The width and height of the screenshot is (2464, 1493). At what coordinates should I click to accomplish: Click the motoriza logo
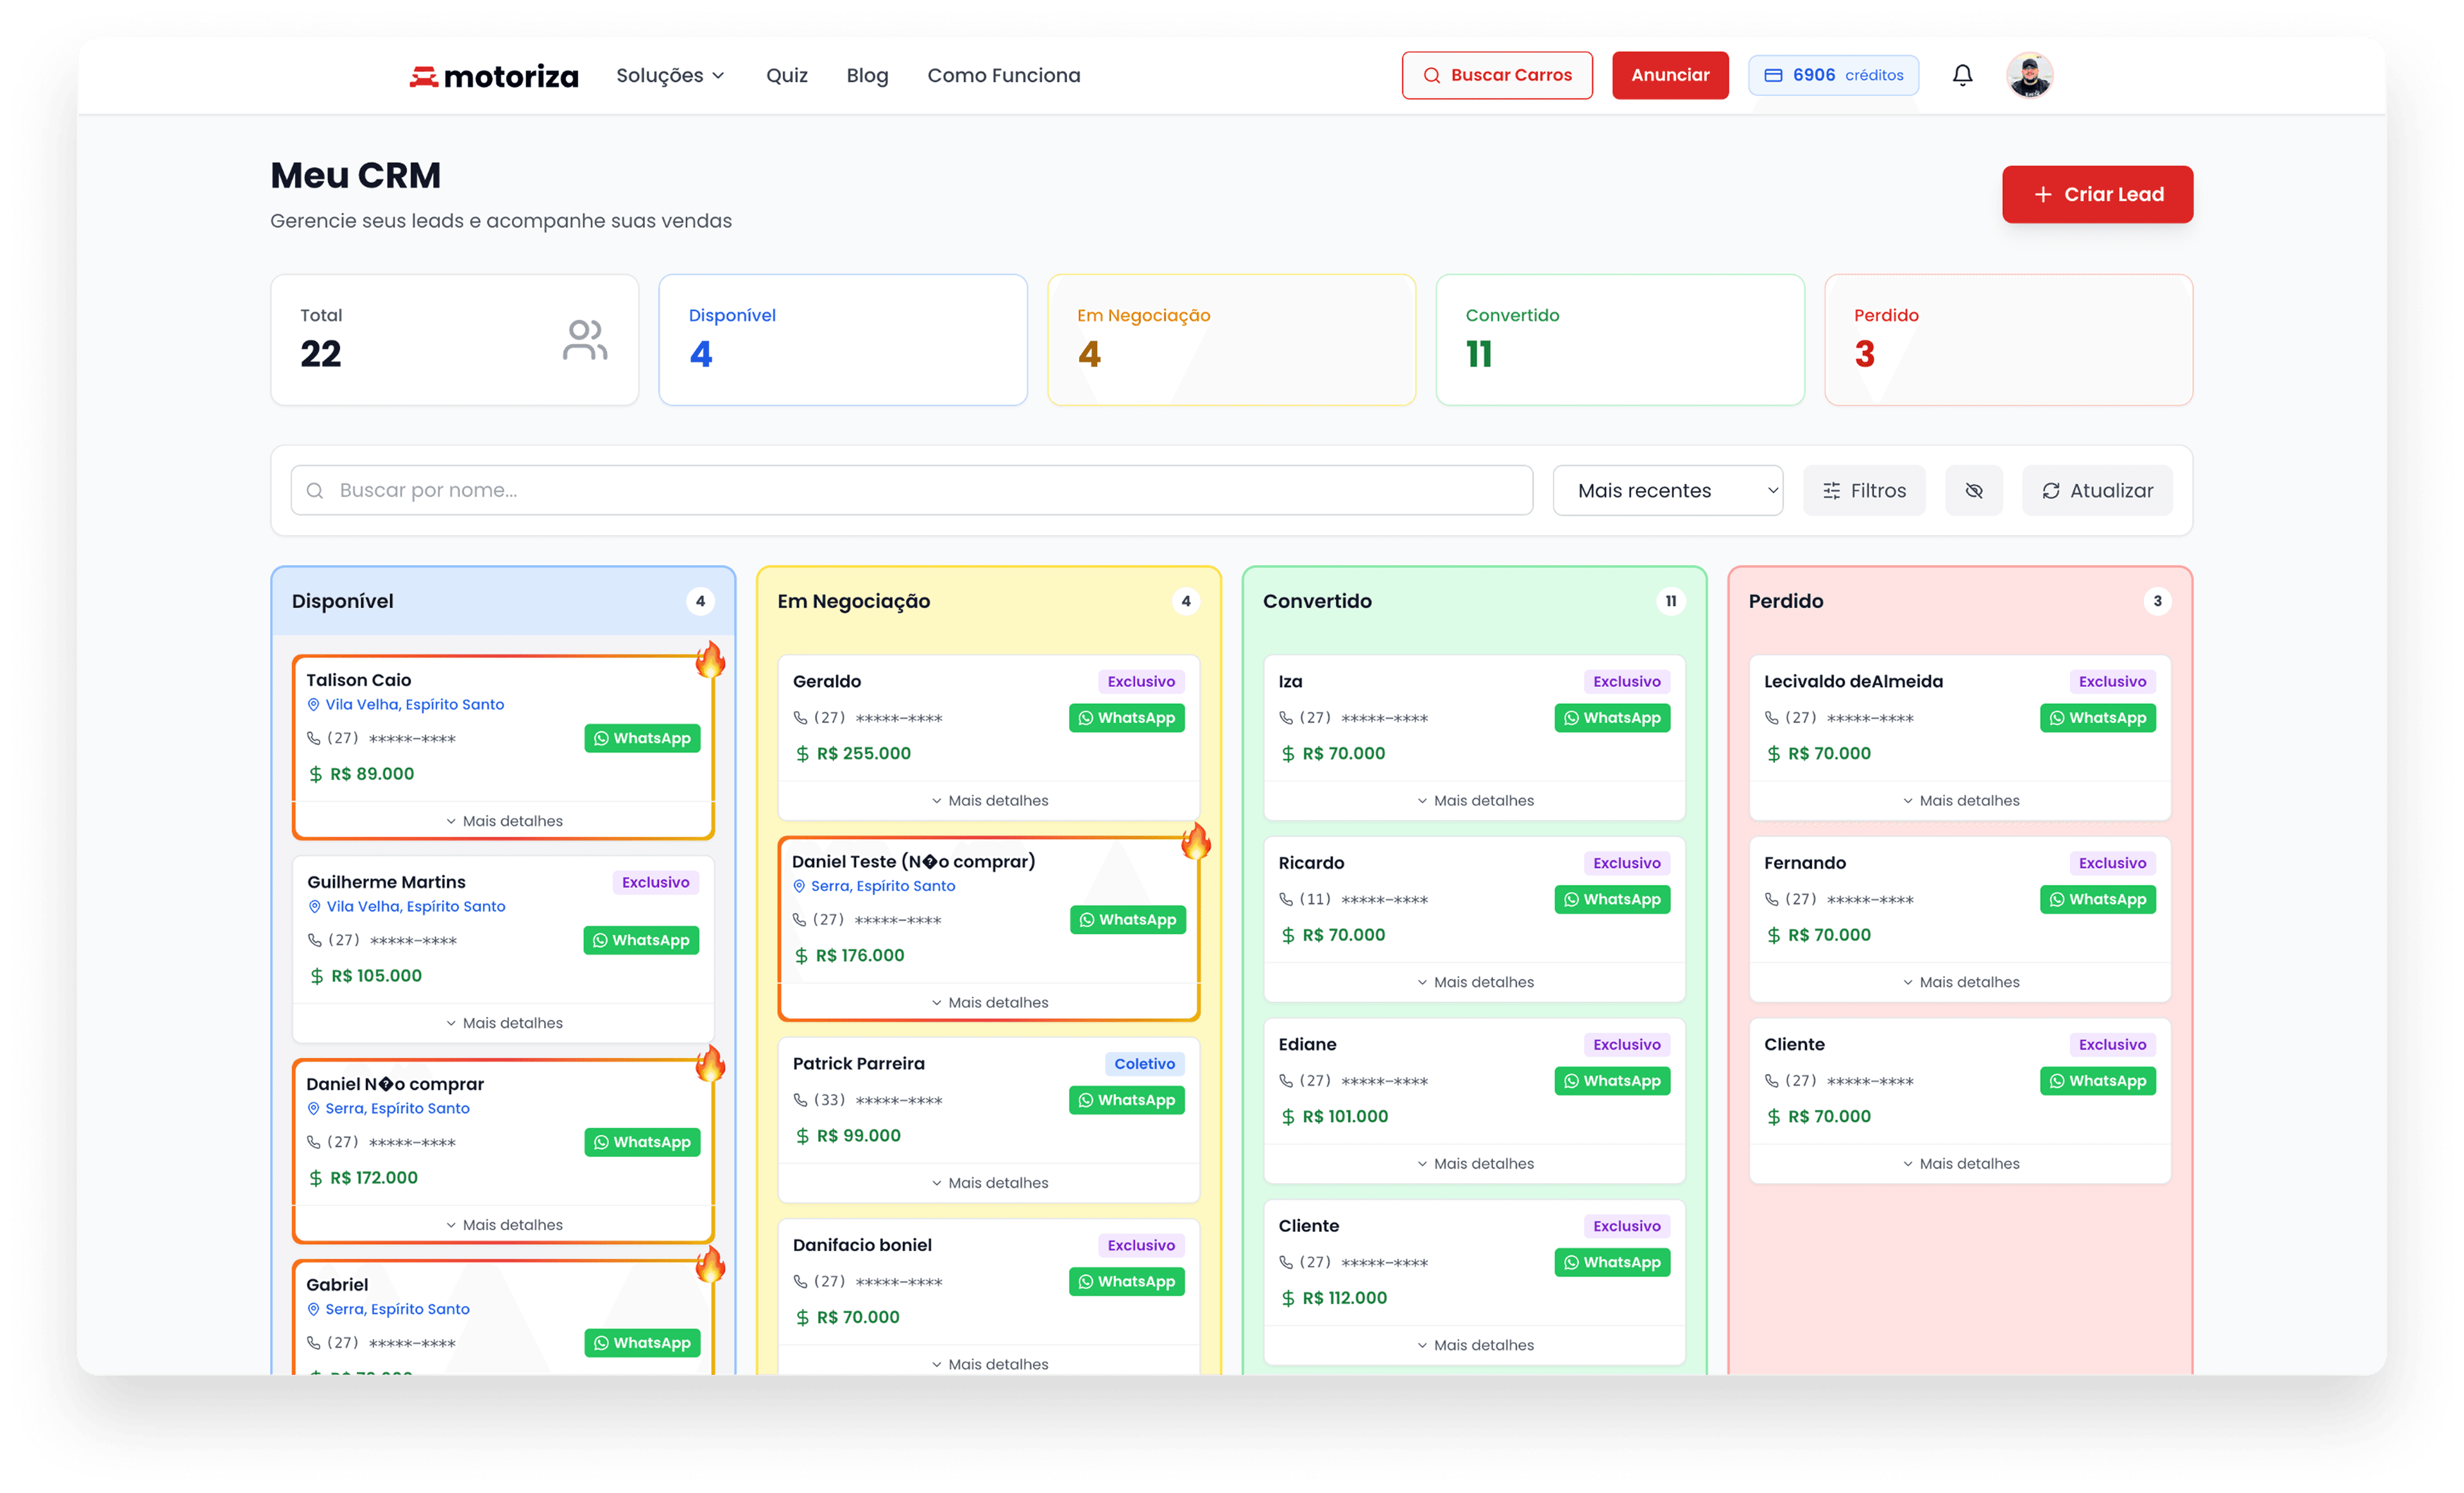[x=494, y=75]
